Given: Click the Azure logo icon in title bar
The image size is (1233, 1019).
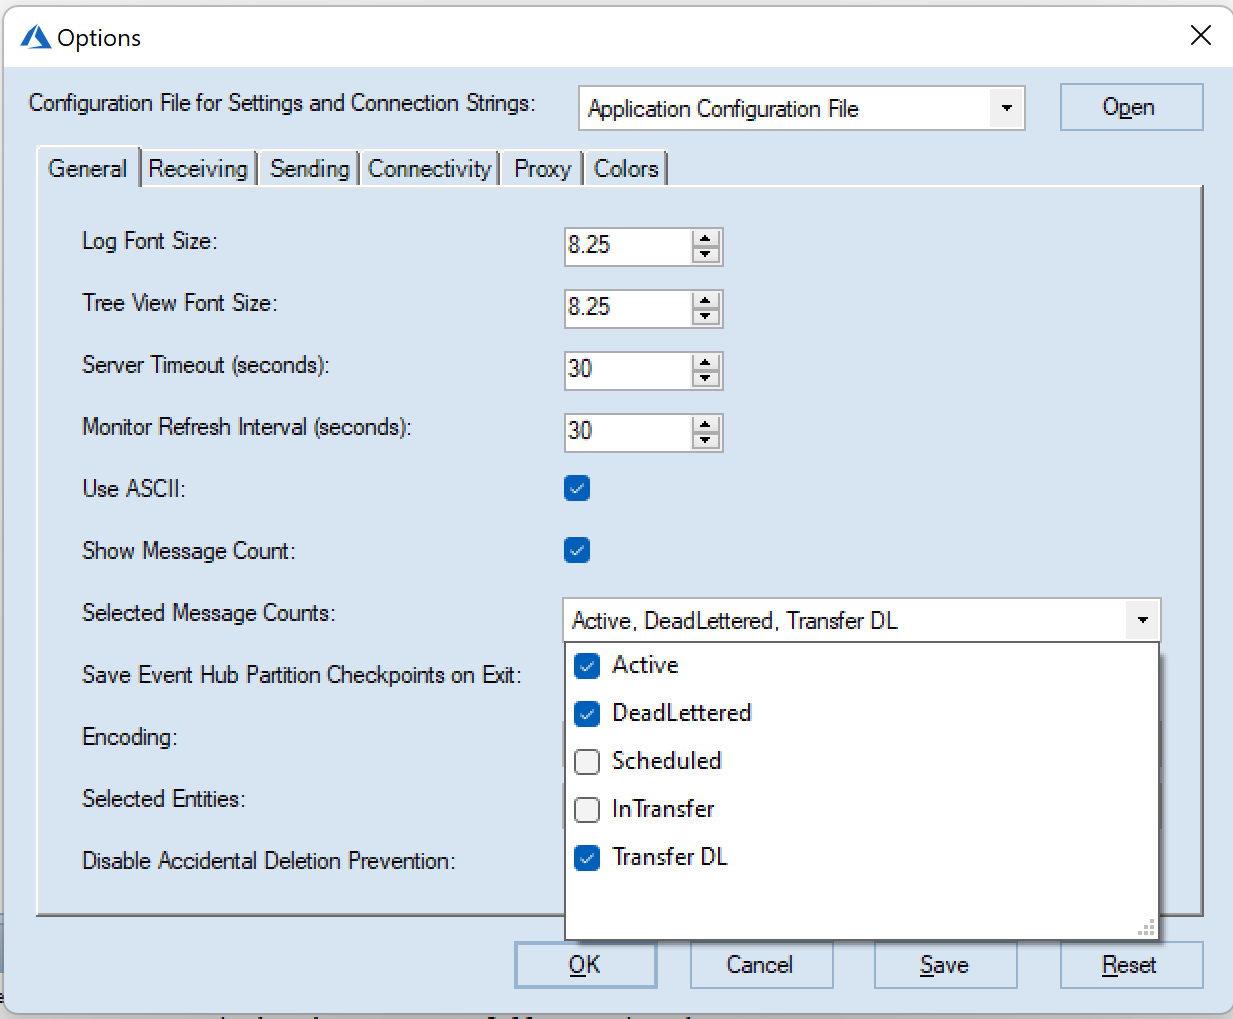Looking at the screenshot, I should coord(36,37).
